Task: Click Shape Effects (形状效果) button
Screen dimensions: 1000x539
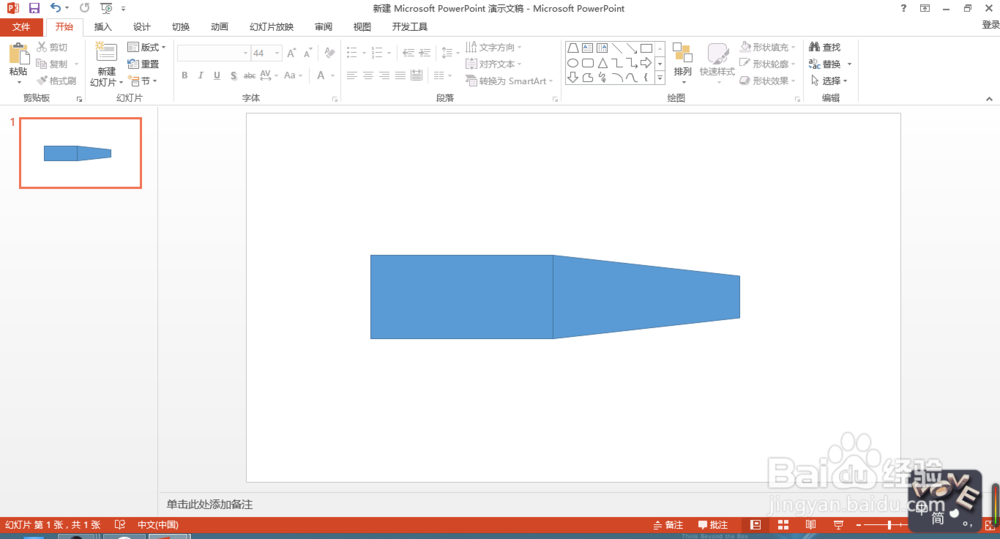Action: coord(767,81)
